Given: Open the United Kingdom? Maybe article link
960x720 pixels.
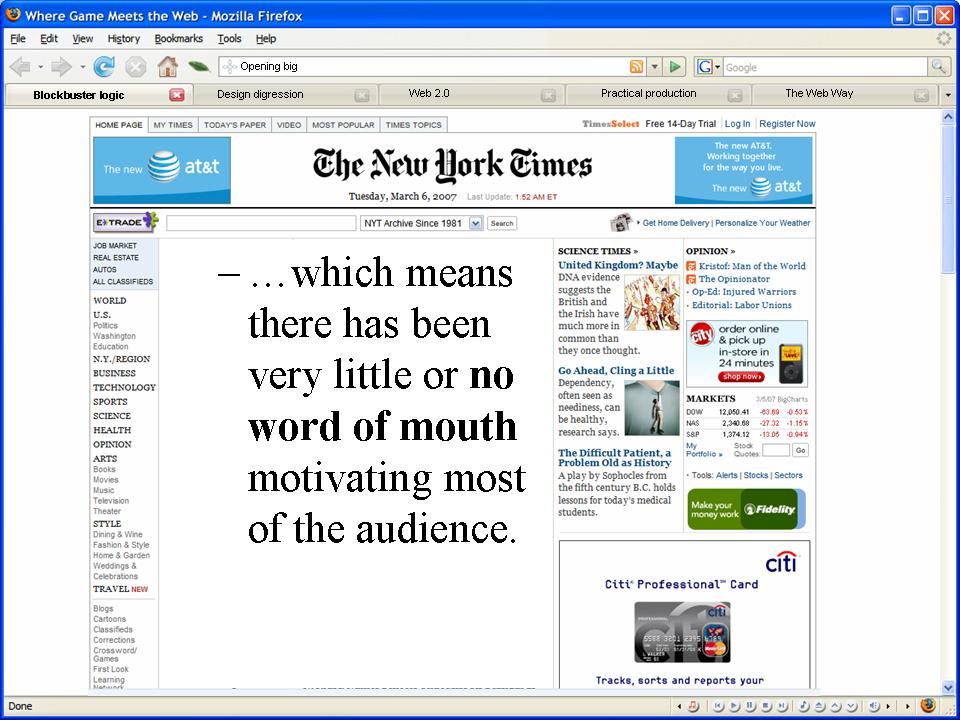Looking at the screenshot, I should click(618, 265).
